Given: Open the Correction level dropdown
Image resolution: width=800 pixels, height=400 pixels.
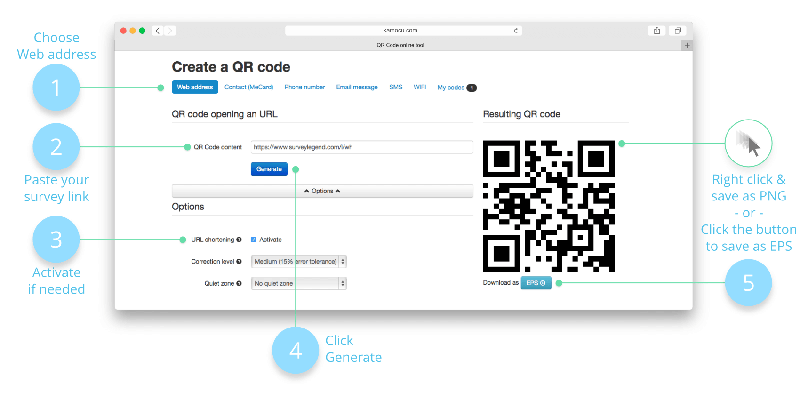Looking at the screenshot, I should pyautogui.click(x=299, y=261).
